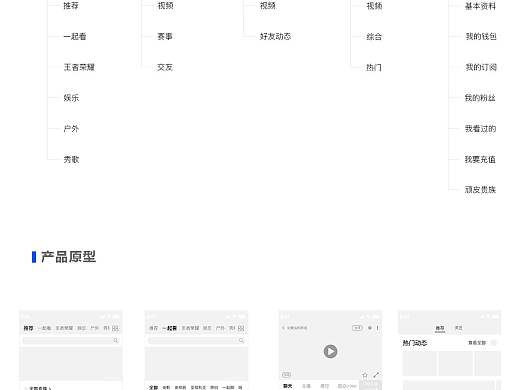The height and width of the screenshot is (390, 520).
Task: Select the 王者荣耀 tree node
Action: pyautogui.click(x=79, y=67)
